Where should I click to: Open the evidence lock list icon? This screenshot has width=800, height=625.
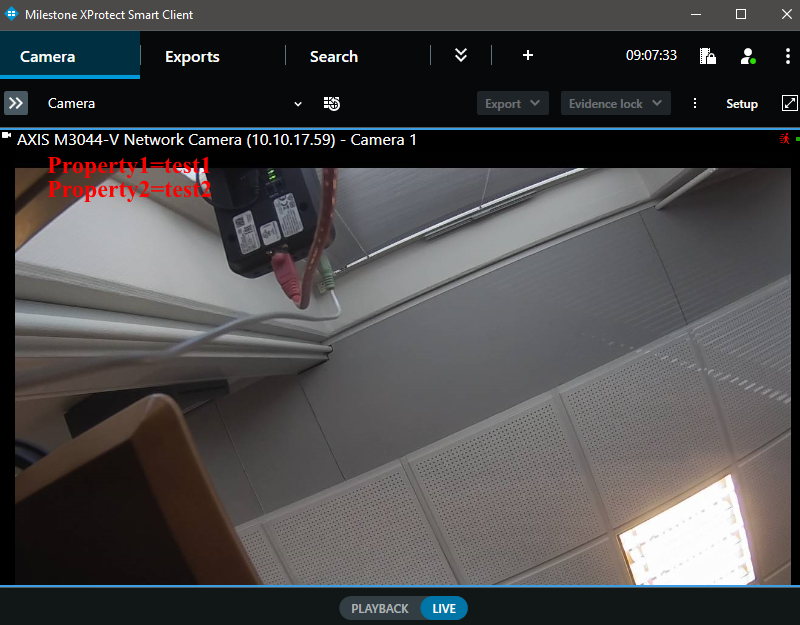708,56
